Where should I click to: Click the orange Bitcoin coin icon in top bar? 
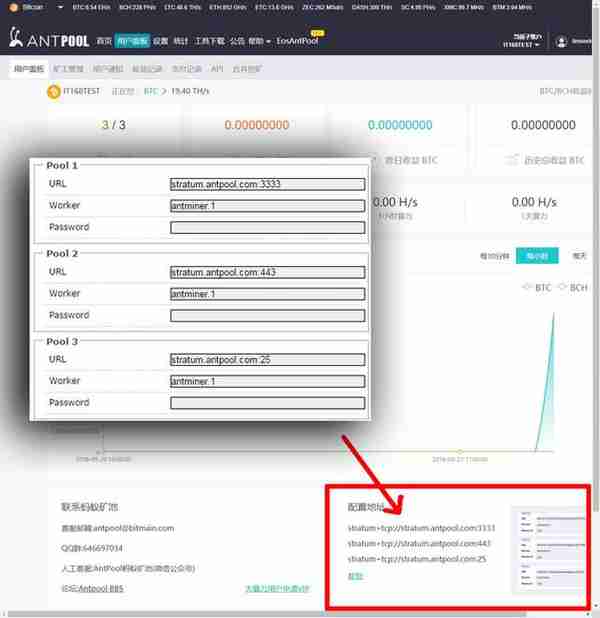tap(13, 7)
